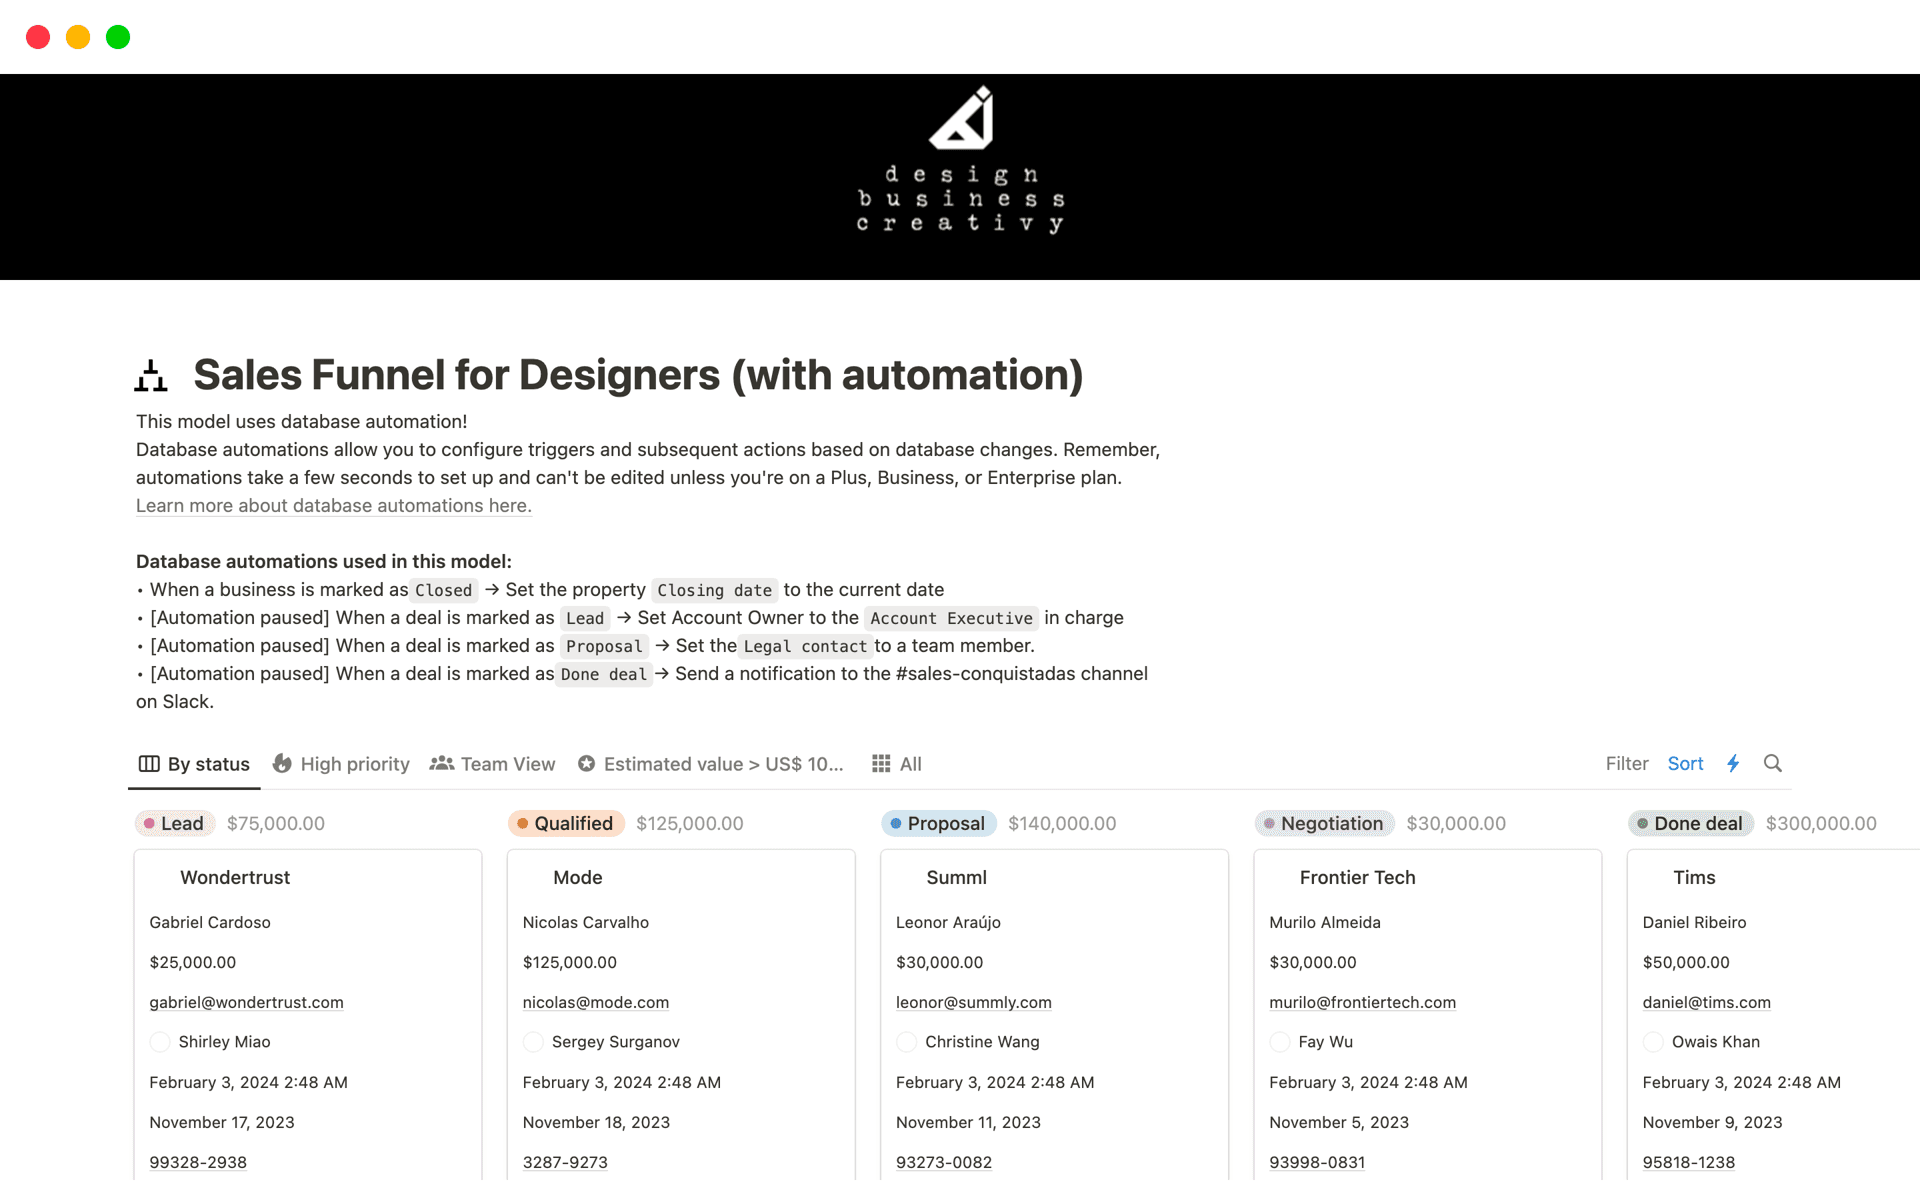Open the Estimated value view tab
The image size is (1920, 1200).
711,764
